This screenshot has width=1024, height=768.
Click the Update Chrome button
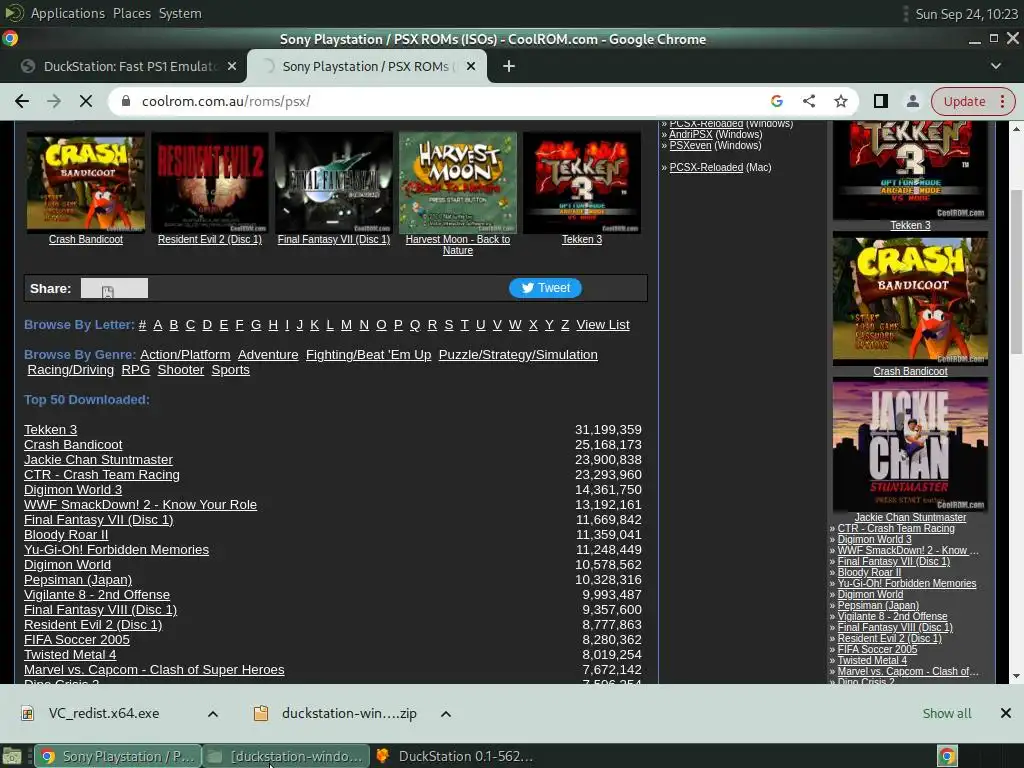click(x=973, y=101)
